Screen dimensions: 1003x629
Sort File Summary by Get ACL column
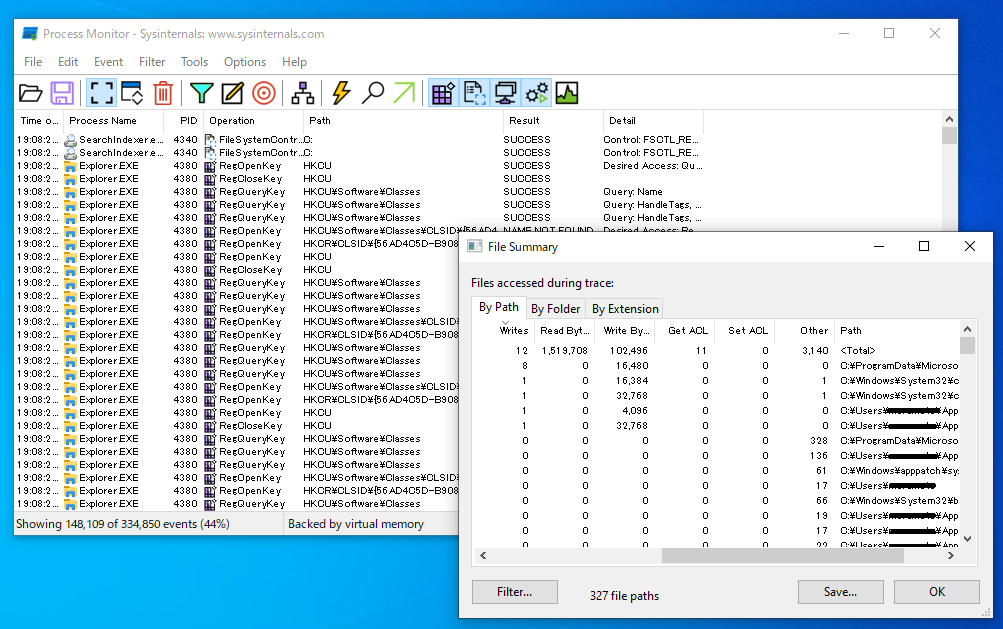pos(685,330)
